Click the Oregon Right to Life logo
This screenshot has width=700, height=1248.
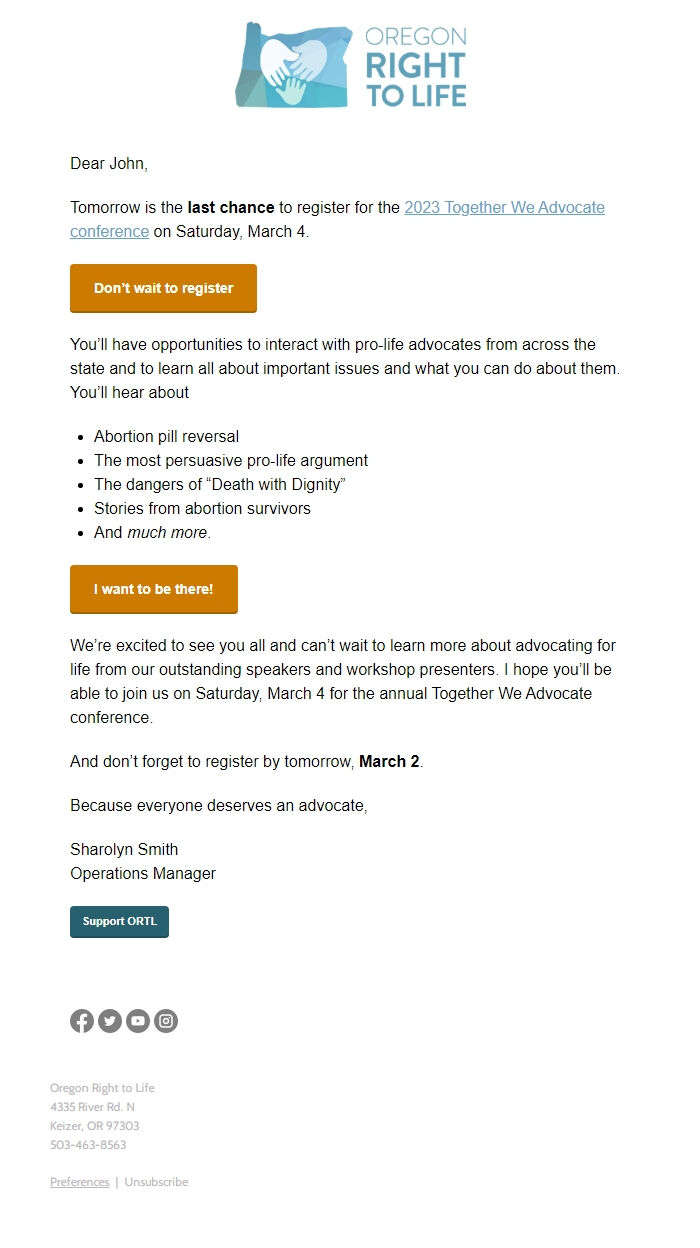[350, 63]
